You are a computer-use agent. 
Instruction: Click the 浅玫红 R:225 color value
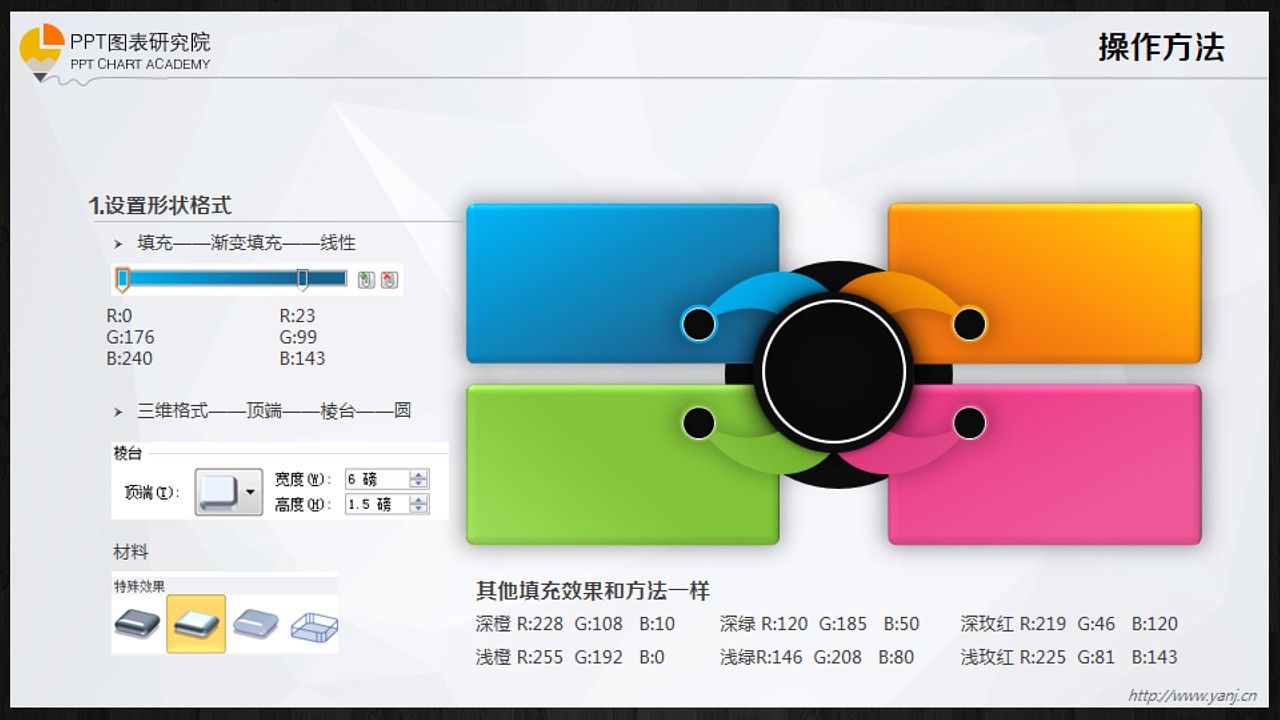(1013, 657)
